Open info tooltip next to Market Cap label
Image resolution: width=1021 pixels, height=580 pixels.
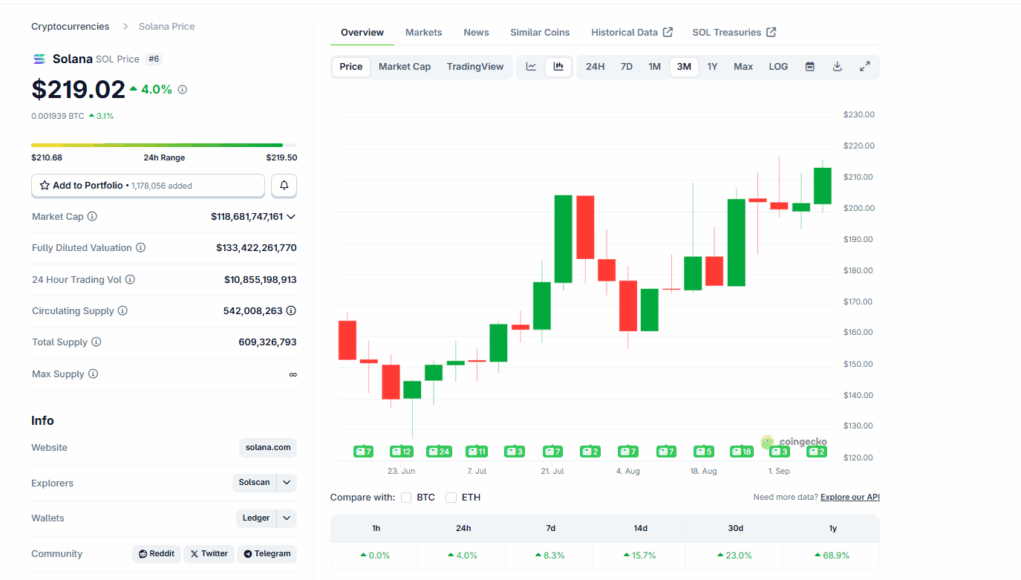92,217
